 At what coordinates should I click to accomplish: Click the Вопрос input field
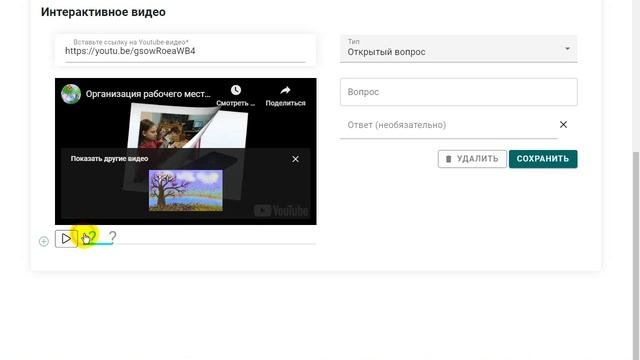click(x=458, y=92)
